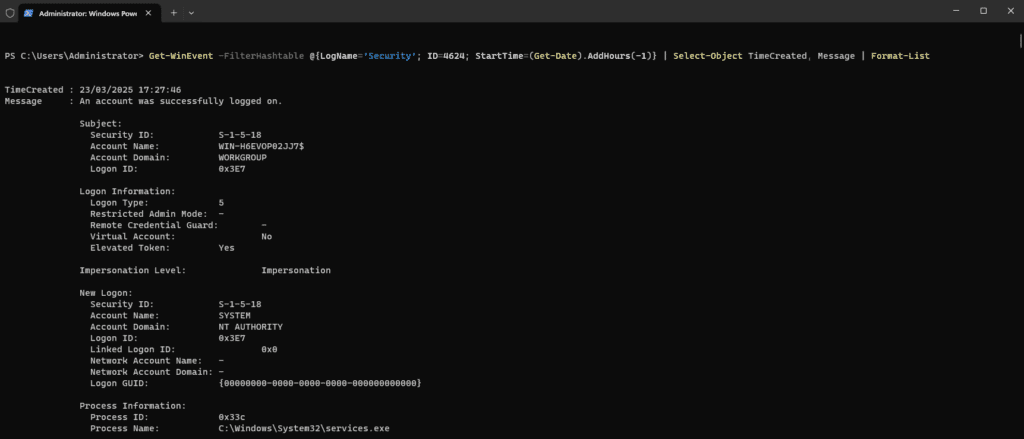The width and height of the screenshot is (1024, 439).
Task: Click the all-zero Logon GUID value
Action: point(319,383)
